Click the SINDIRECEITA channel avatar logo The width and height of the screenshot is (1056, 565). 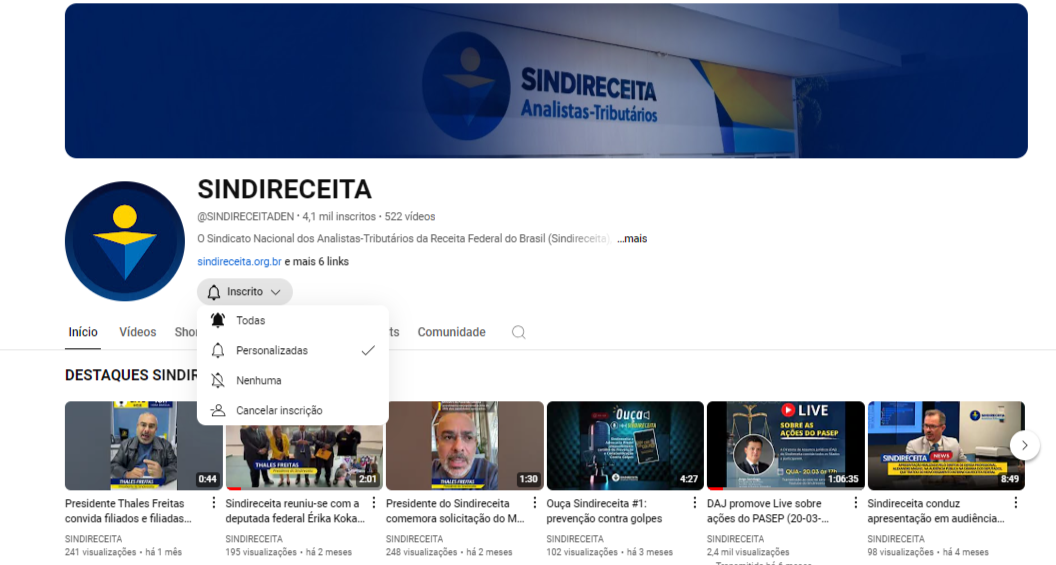pyautogui.click(x=125, y=241)
